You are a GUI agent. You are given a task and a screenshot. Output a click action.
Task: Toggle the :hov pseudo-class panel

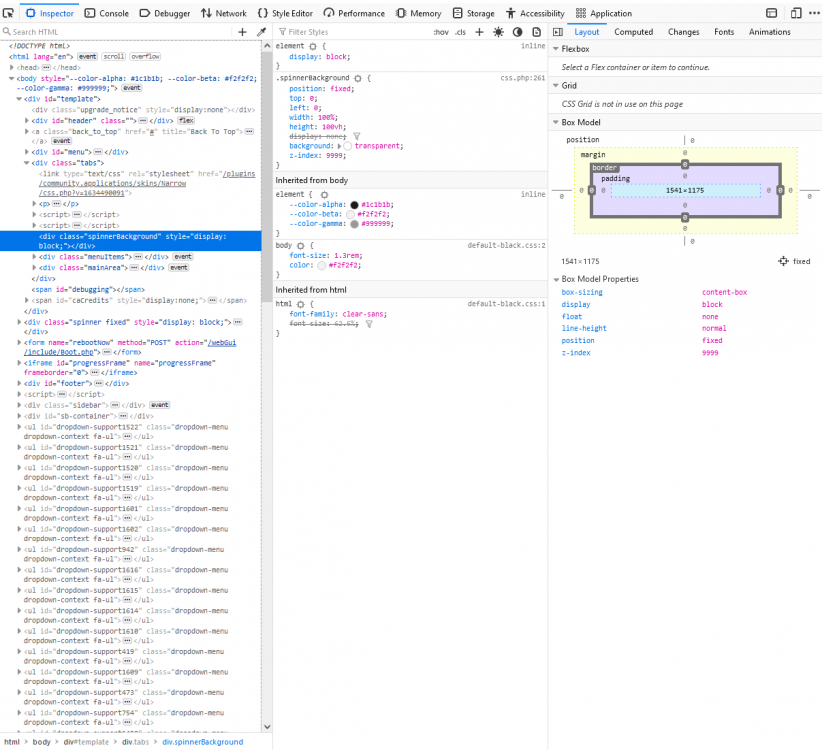click(441, 32)
